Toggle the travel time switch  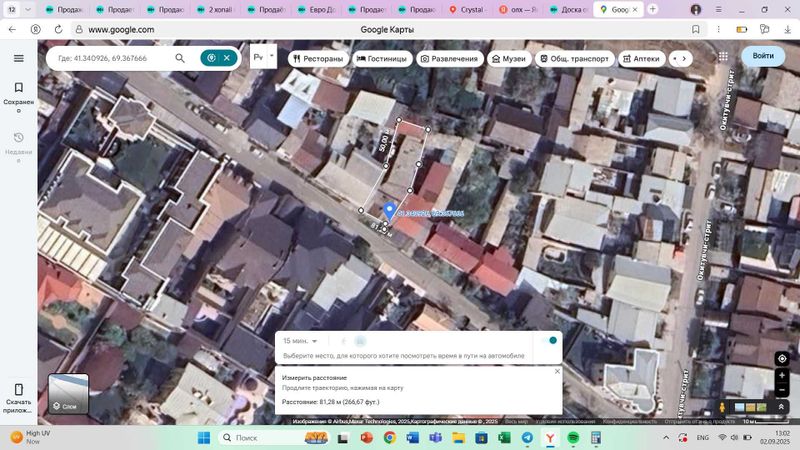[550, 340]
